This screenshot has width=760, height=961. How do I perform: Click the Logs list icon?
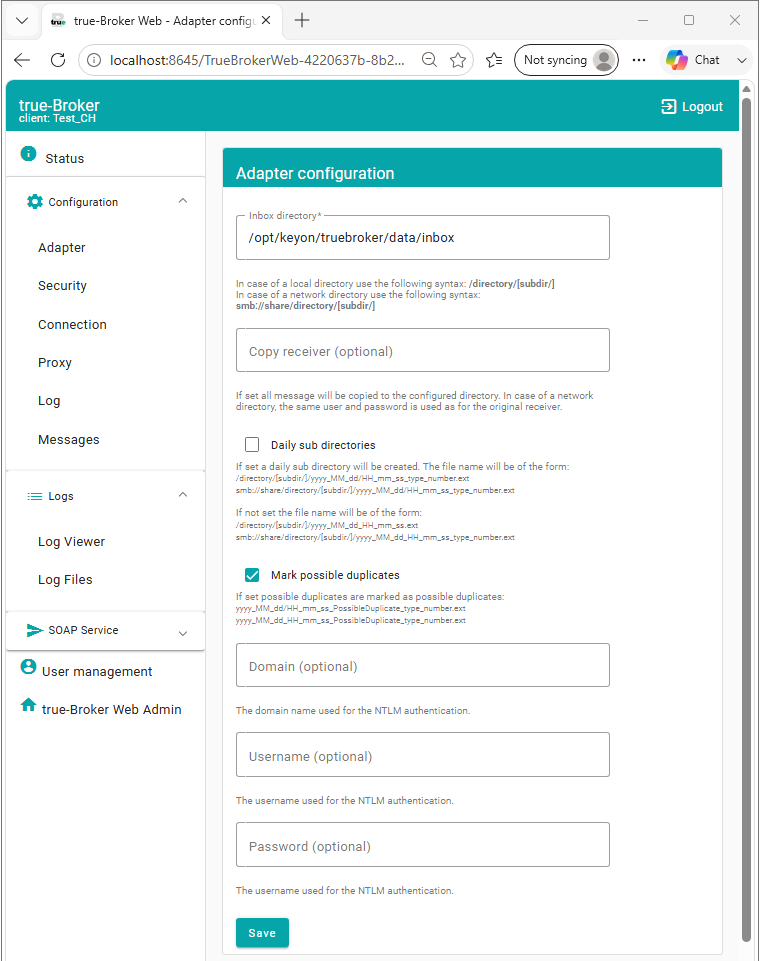pos(35,496)
